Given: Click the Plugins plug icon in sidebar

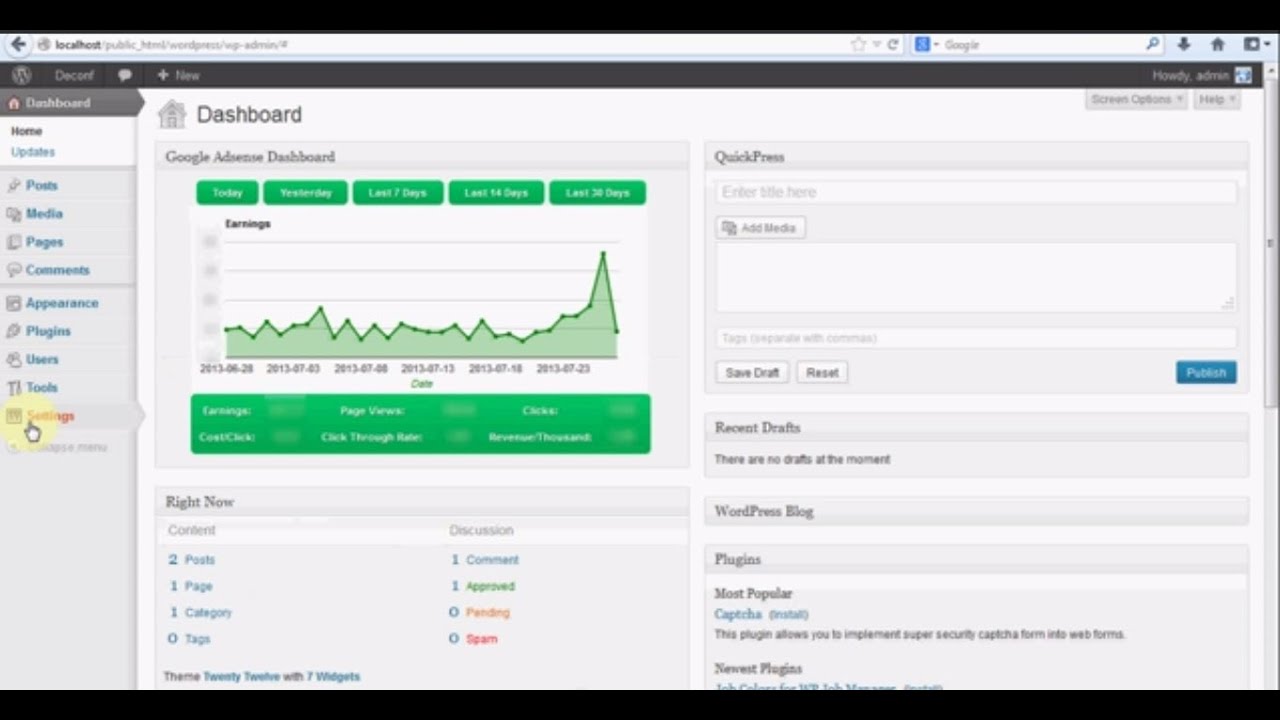Looking at the screenshot, I should point(14,330).
